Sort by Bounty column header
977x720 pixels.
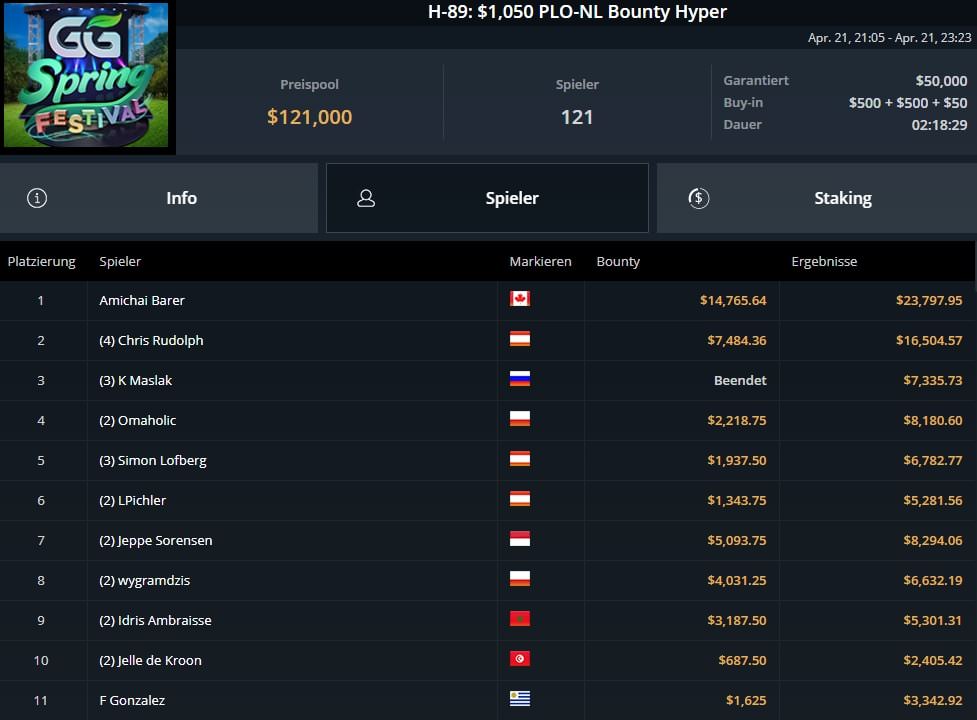tap(618, 261)
